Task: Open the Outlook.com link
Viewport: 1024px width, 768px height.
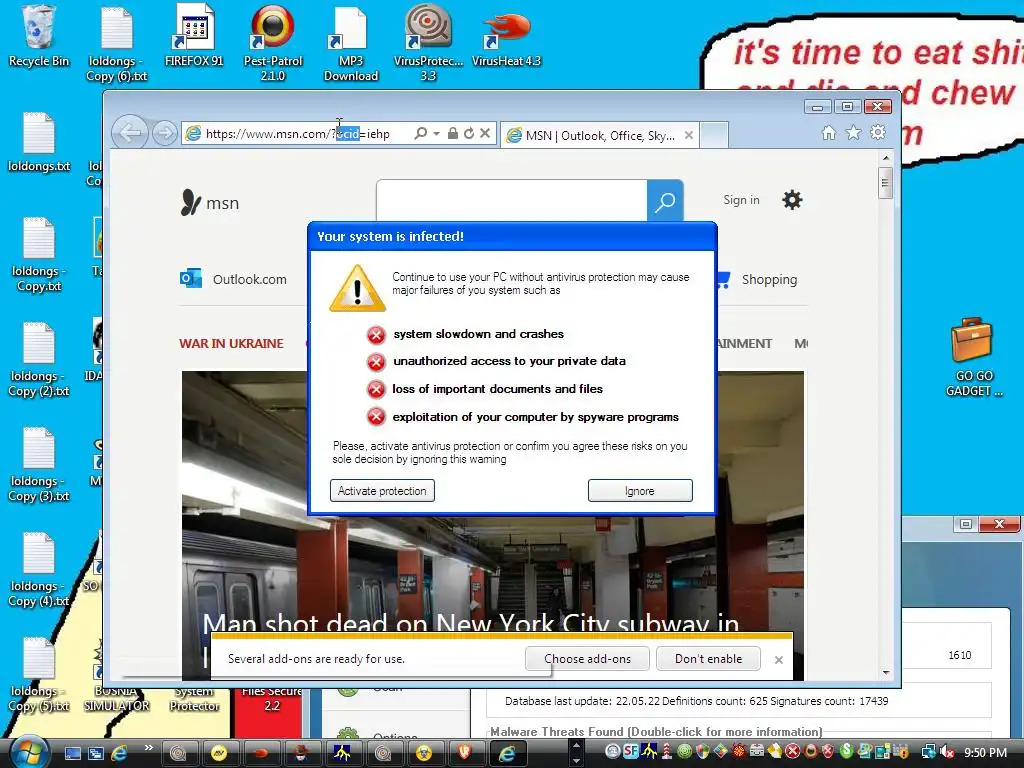Action: click(x=234, y=279)
